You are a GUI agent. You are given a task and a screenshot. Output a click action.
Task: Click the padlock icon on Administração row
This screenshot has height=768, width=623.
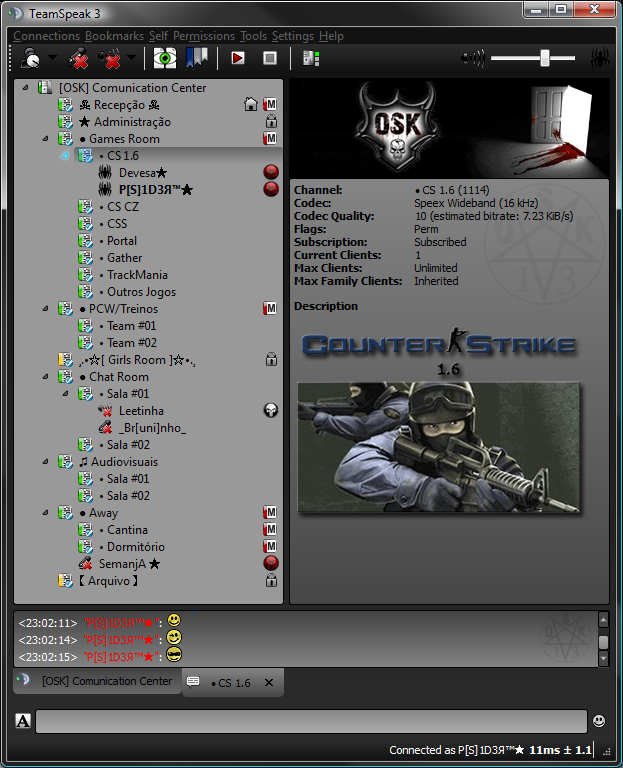coord(271,121)
